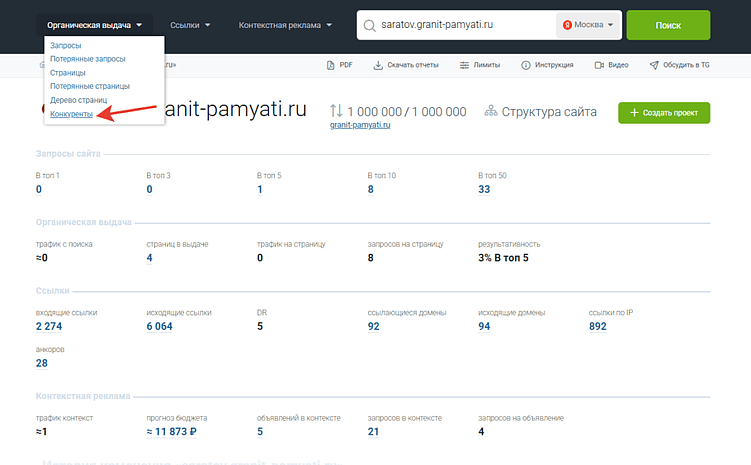Click the В топ 50 value 33
The height and width of the screenshot is (465, 751).
484,189
